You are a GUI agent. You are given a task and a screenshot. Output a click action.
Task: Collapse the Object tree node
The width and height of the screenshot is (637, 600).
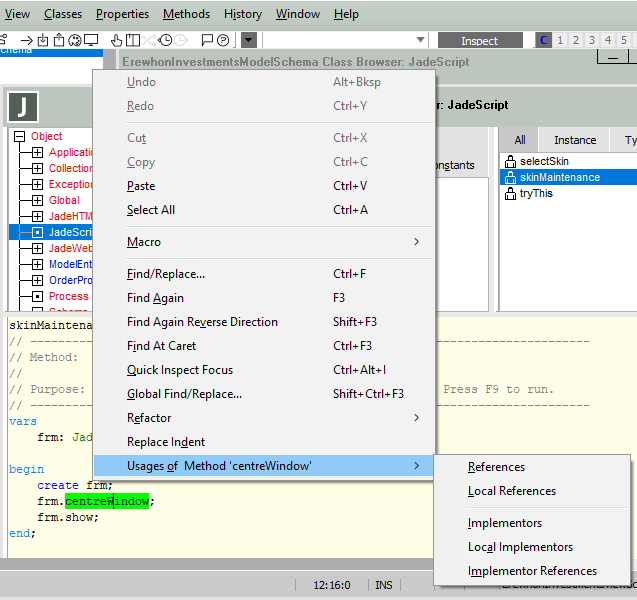[x=19, y=136]
